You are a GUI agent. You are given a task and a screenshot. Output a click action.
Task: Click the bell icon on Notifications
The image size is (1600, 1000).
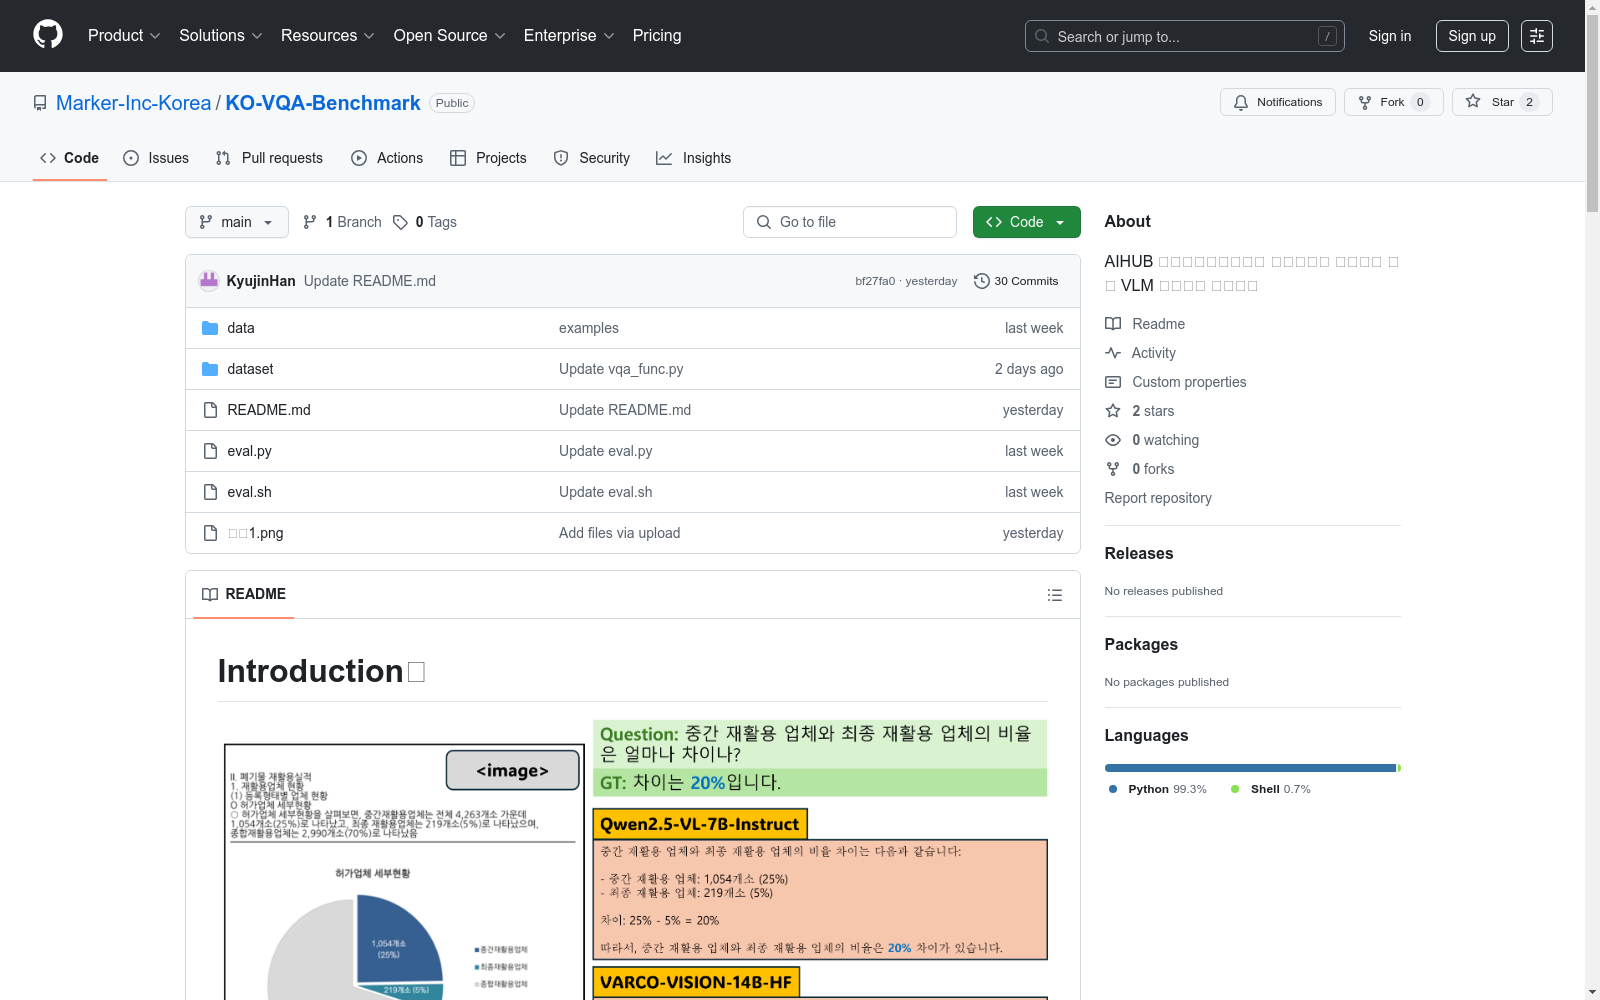1241,102
